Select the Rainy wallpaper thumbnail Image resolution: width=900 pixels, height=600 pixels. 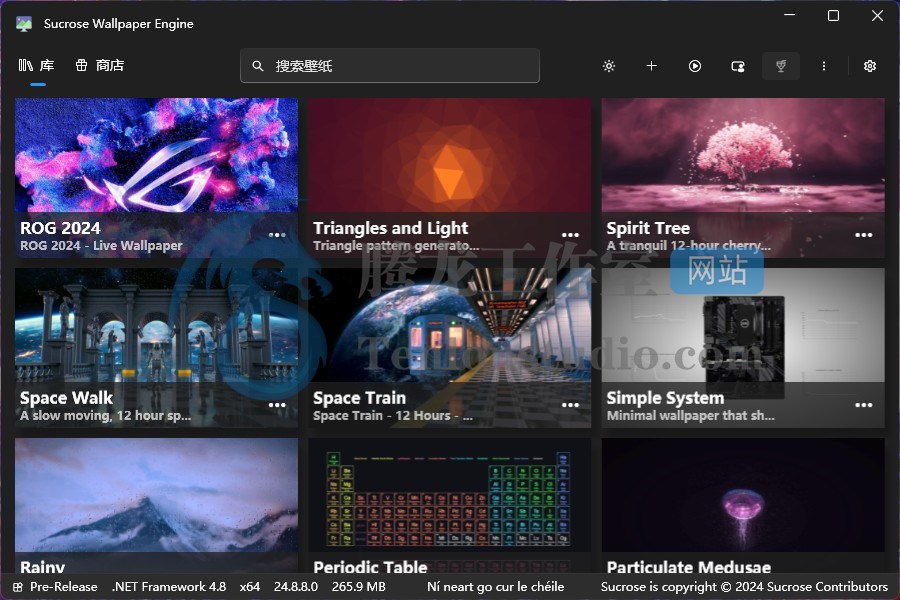pyautogui.click(x=156, y=495)
